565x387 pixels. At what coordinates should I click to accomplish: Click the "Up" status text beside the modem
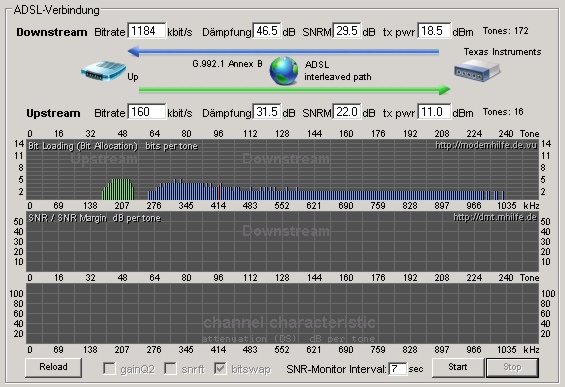click(x=133, y=77)
